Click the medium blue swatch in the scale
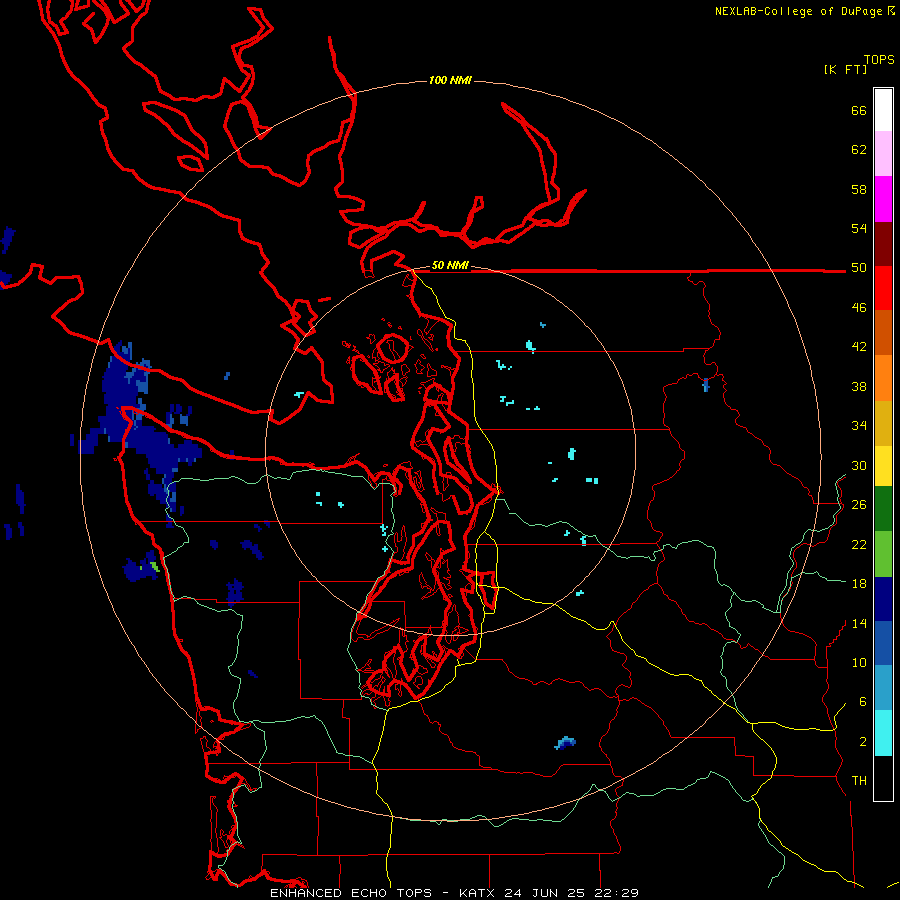Image resolution: width=900 pixels, height=900 pixels. click(883, 643)
